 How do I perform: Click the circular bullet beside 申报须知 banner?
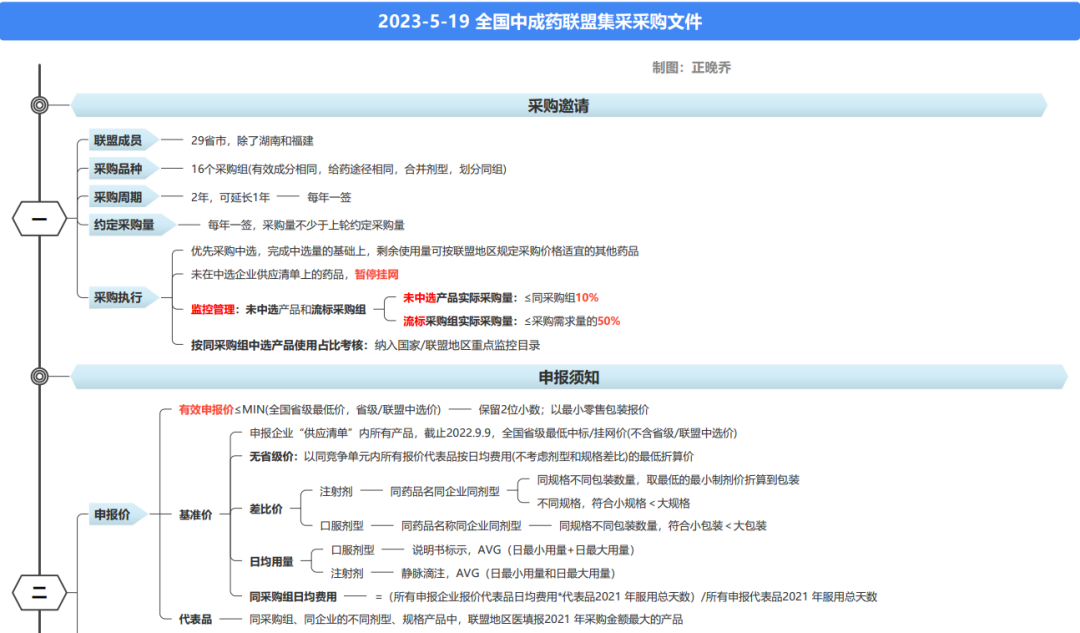pyautogui.click(x=38, y=377)
